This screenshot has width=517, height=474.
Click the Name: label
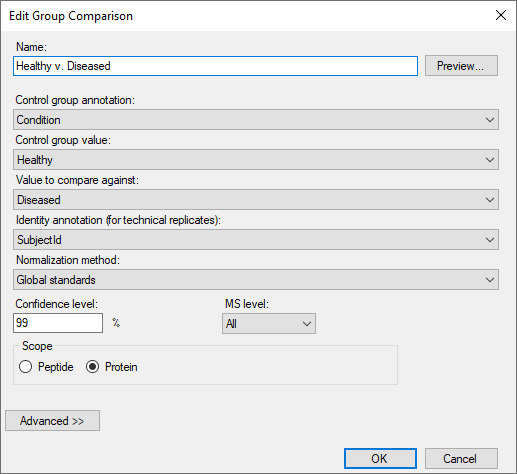(x=31, y=47)
